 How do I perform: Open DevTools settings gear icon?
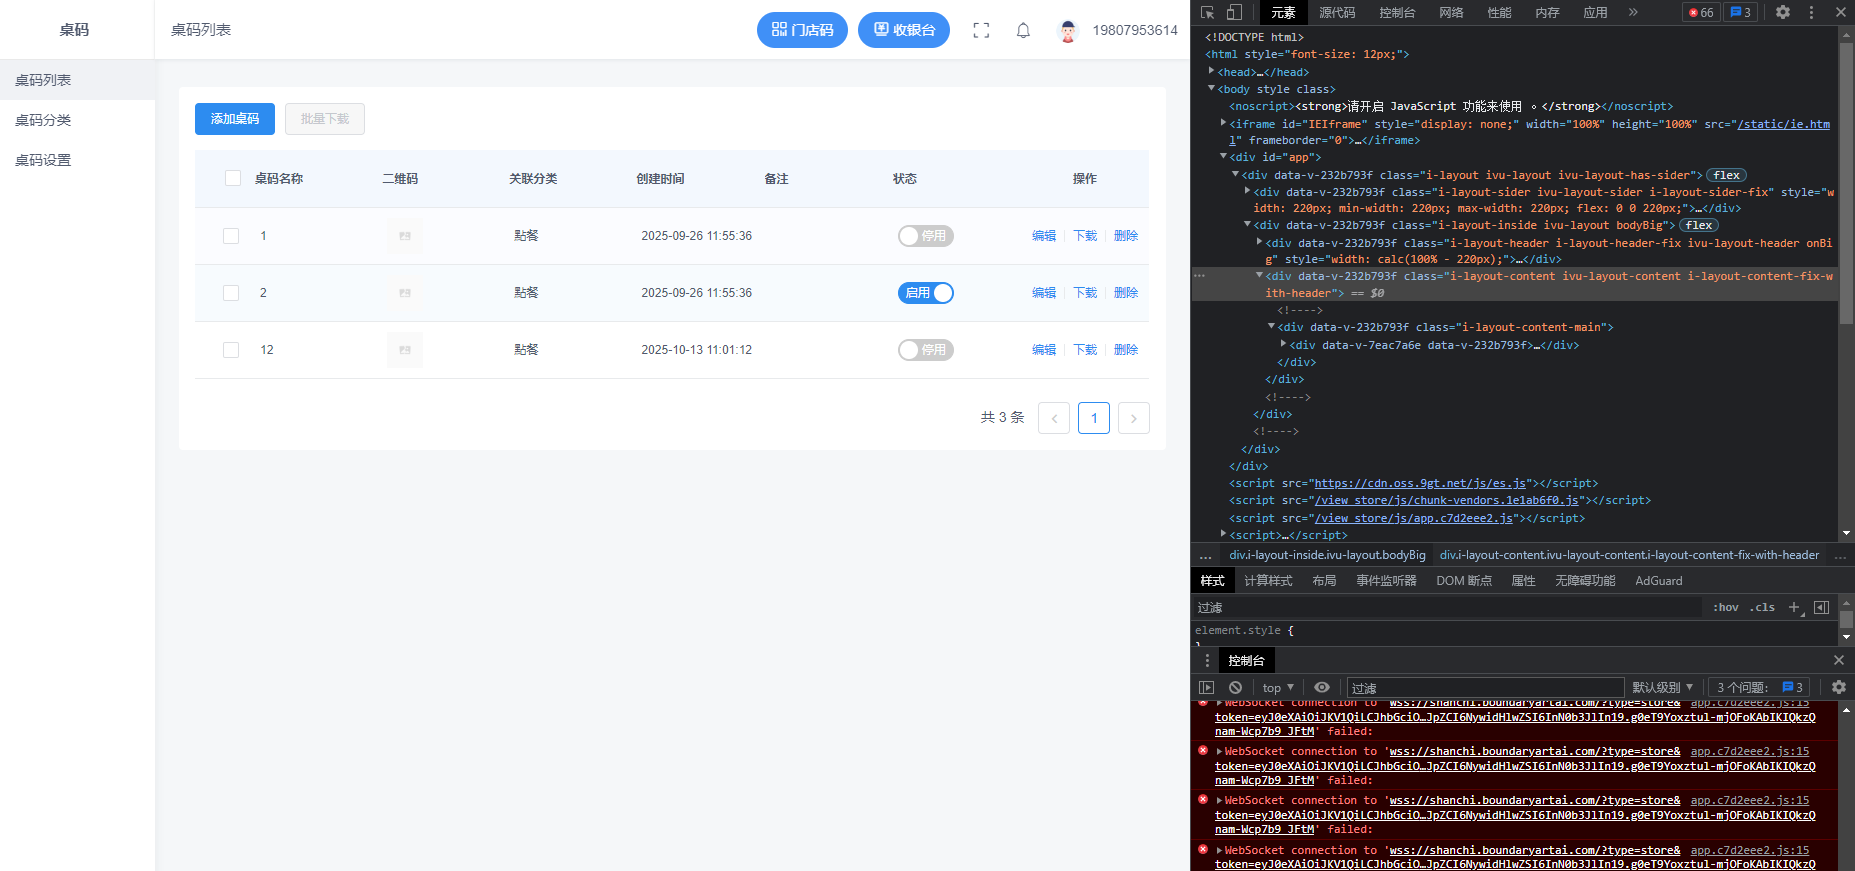[x=1783, y=12]
